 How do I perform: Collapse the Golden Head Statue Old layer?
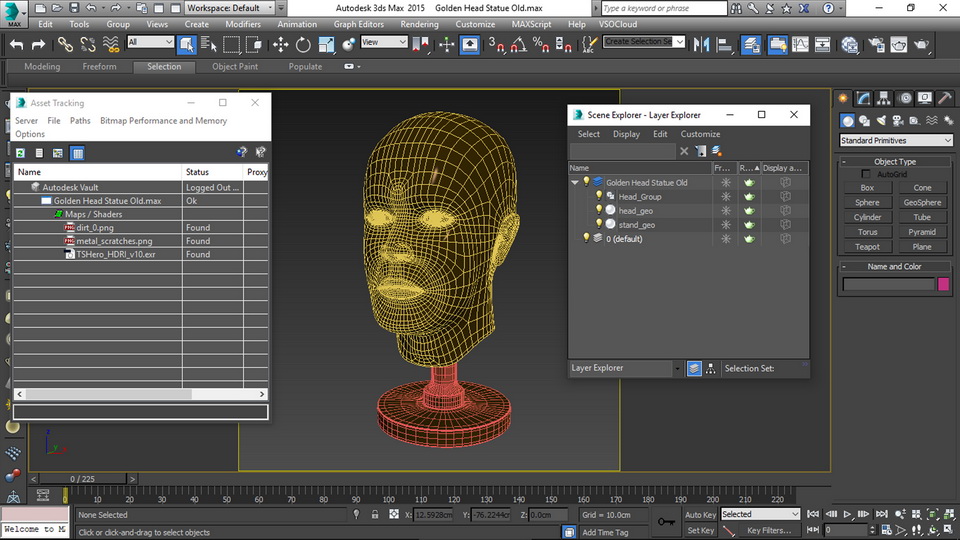coord(575,183)
